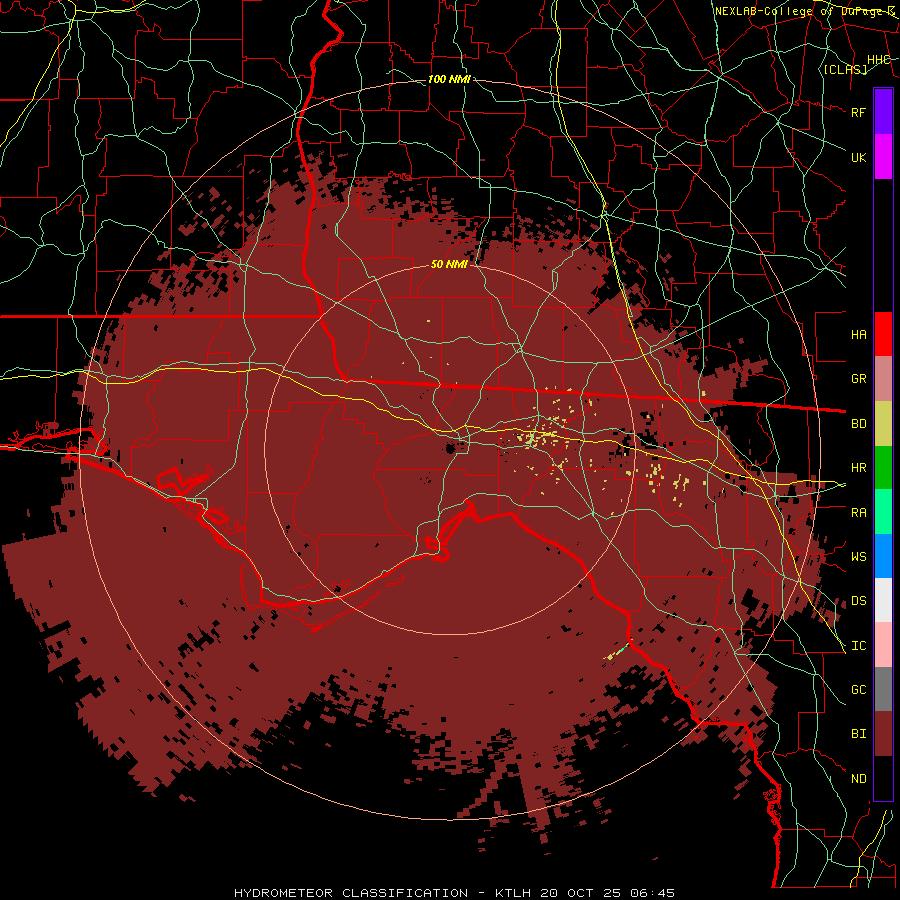Screen dimensions: 900x900
Task: Click the WS legend label
Action: point(858,556)
